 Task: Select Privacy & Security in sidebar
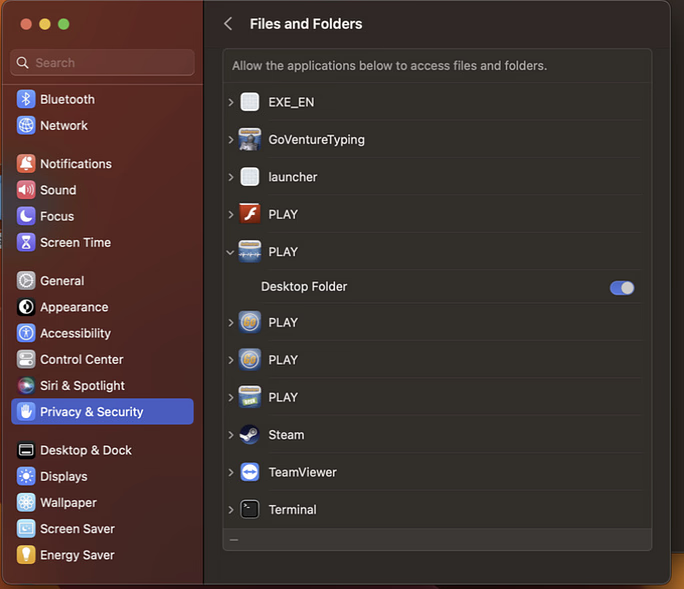coord(91,412)
